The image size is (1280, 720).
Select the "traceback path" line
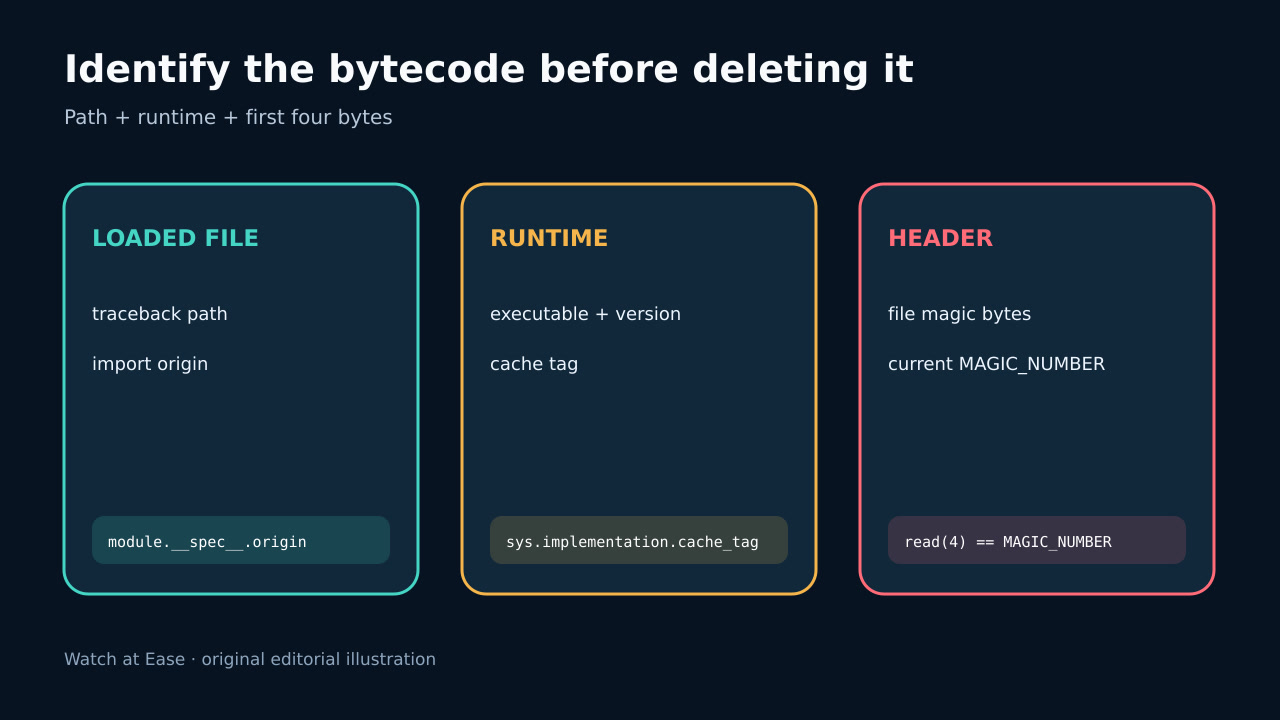point(160,314)
